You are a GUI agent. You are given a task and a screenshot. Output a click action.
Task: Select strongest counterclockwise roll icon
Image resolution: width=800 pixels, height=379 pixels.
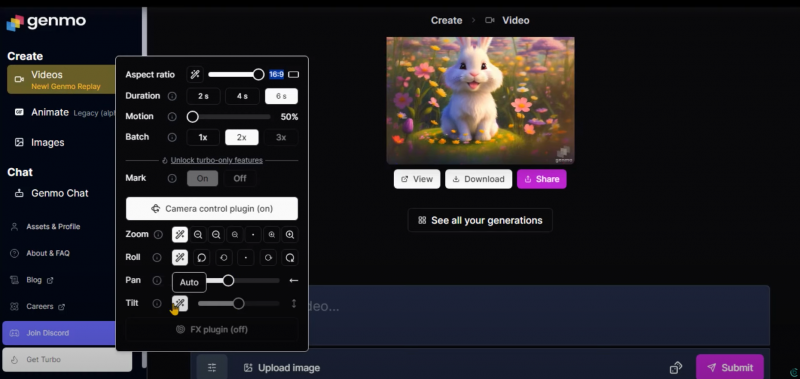coord(202,258)
